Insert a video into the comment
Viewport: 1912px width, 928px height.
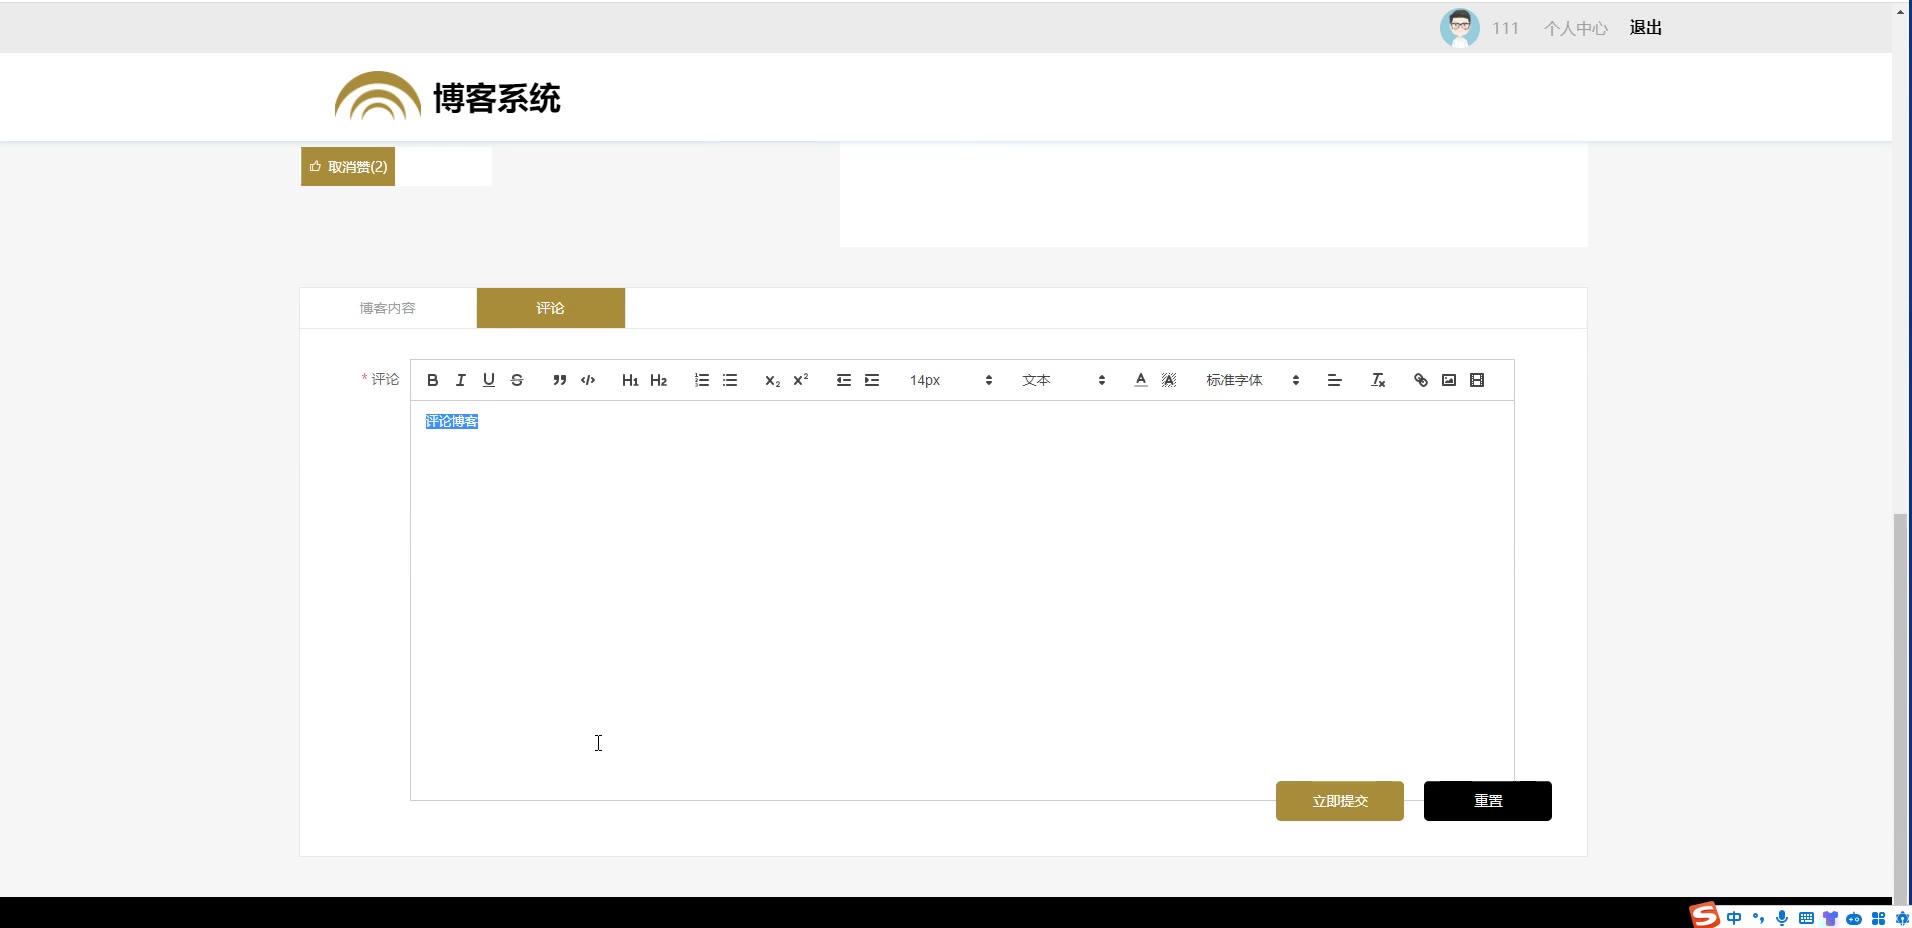[1477, 380]
